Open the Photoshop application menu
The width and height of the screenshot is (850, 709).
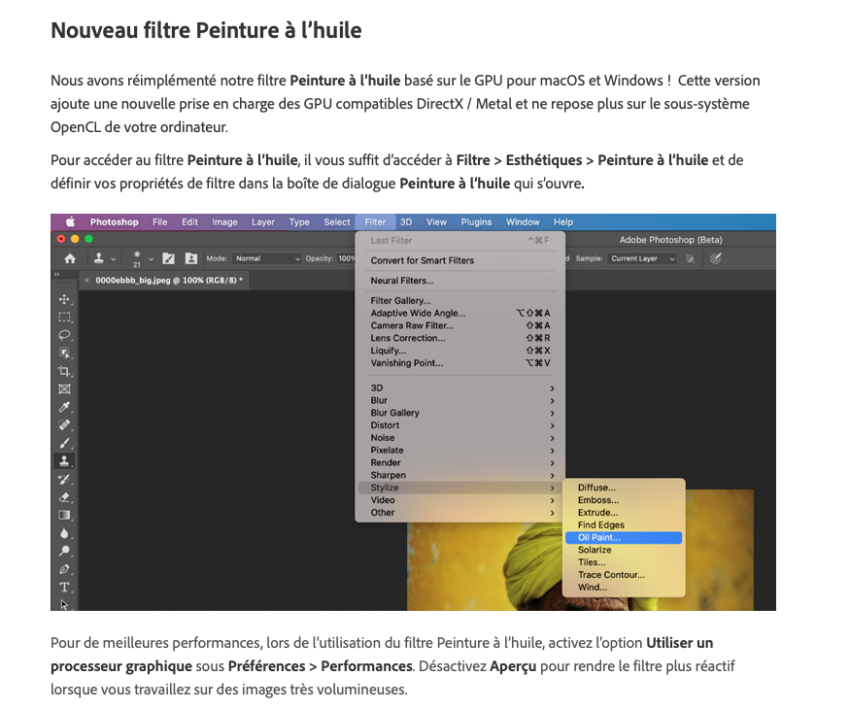click(114, 222)
